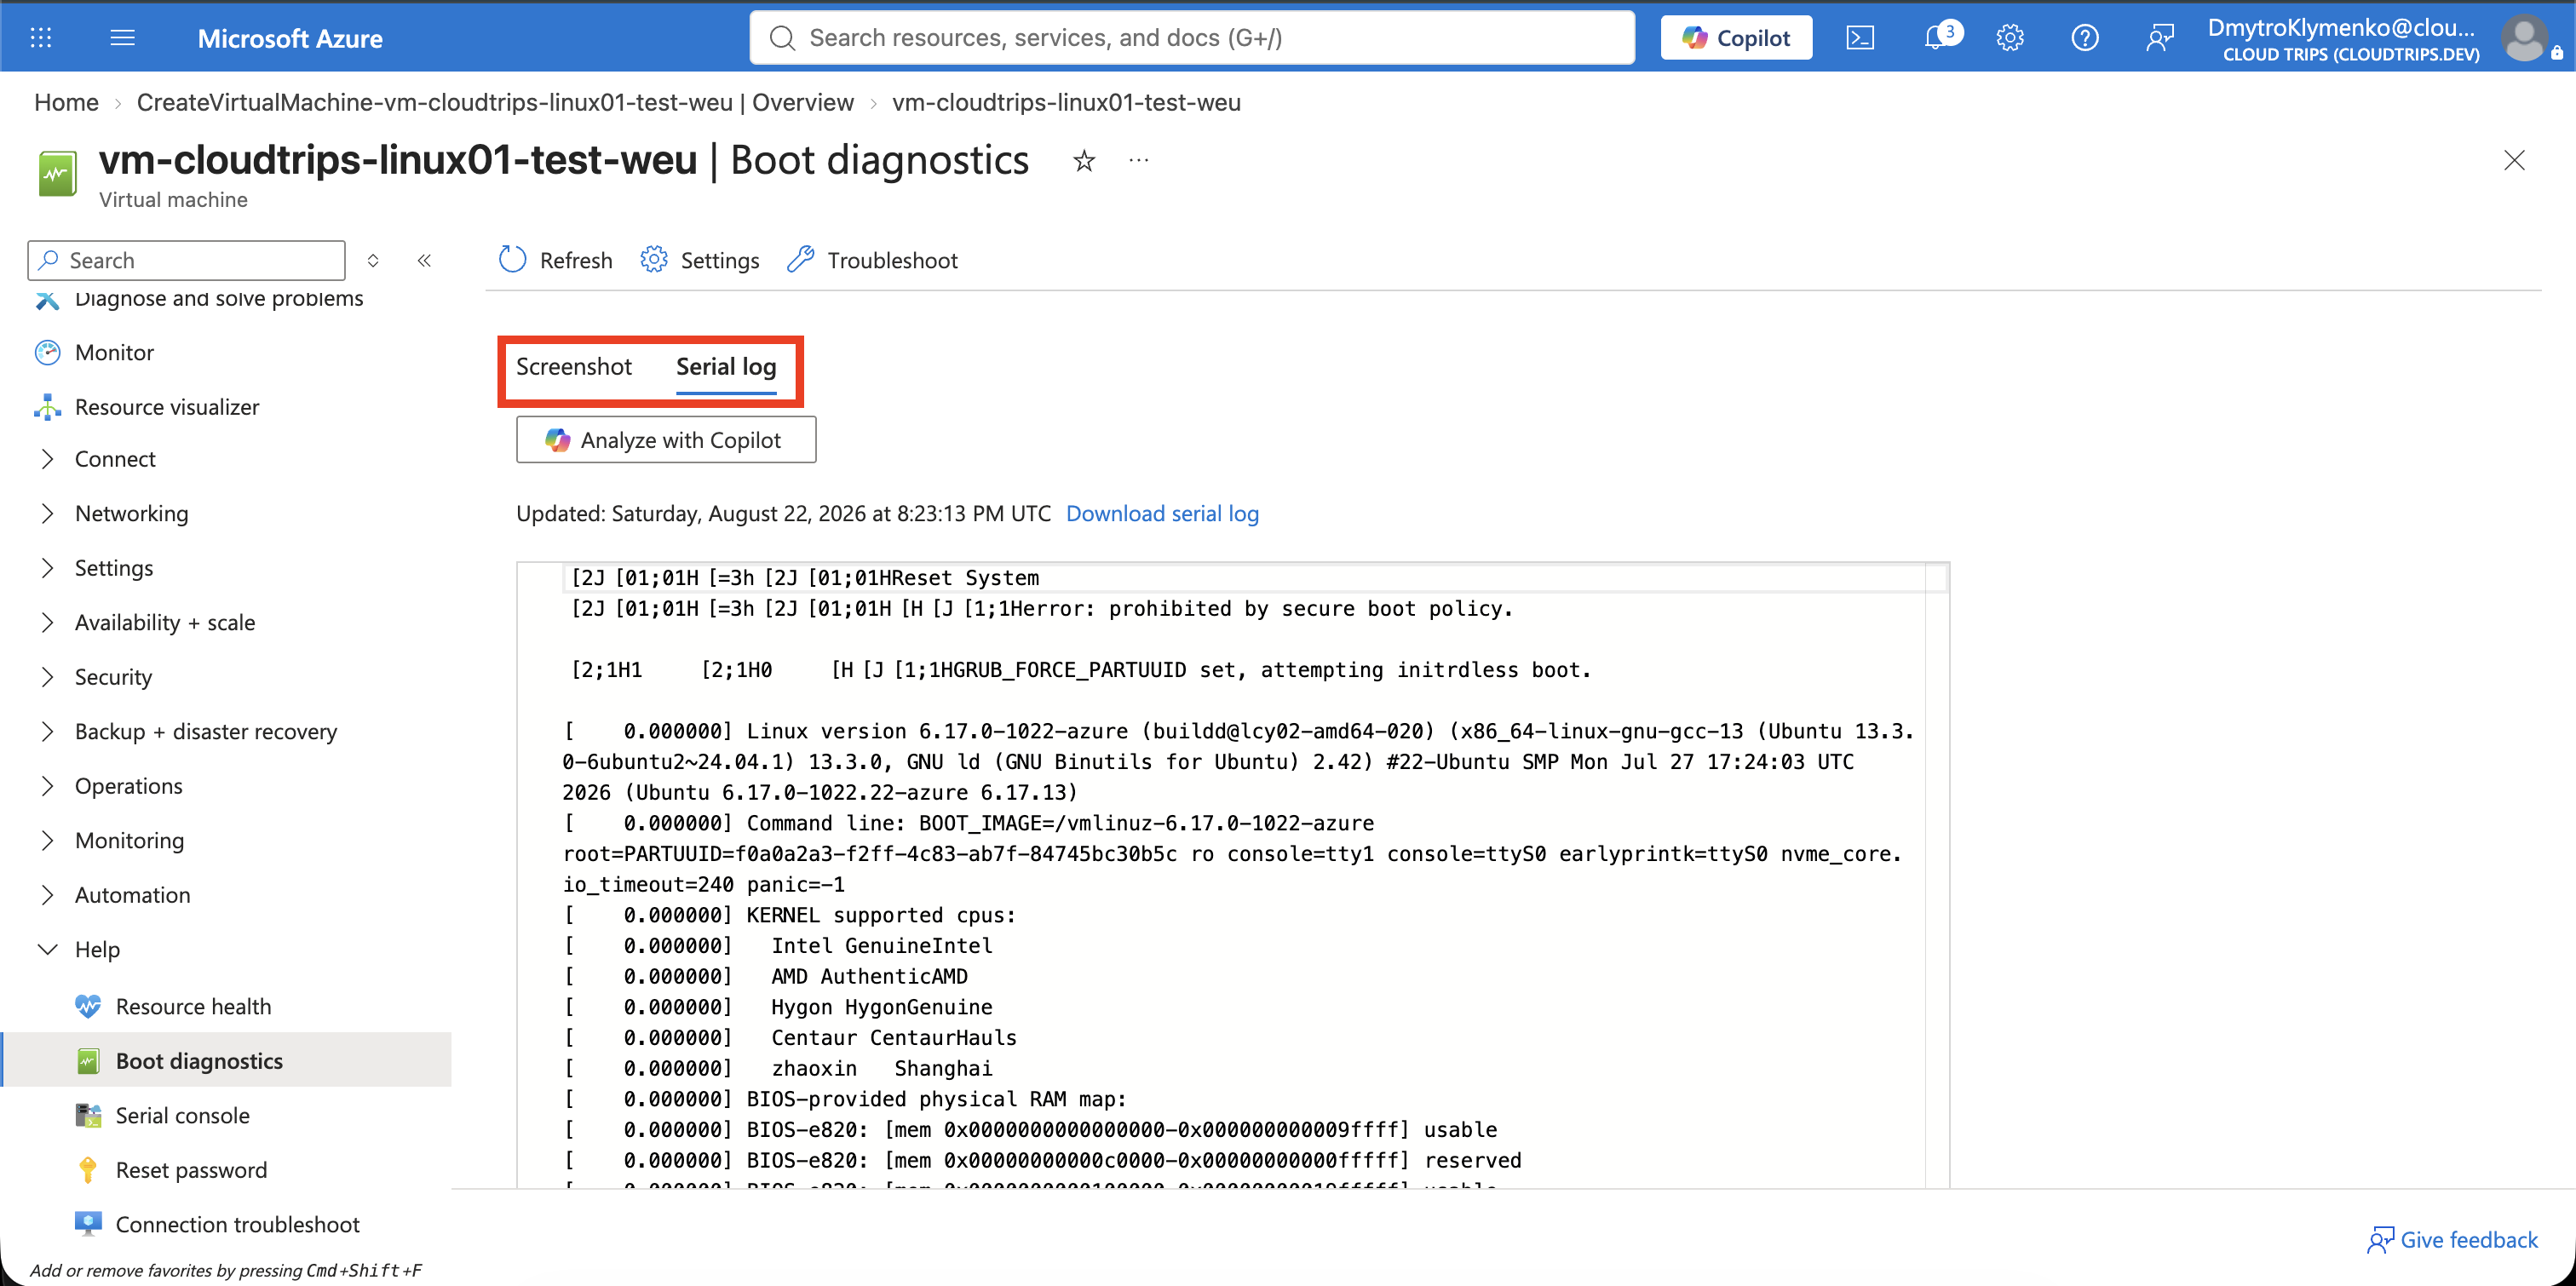Open Copilot from the top bar
The height and width of the screenshot is (1286, 2576).
1736,38
